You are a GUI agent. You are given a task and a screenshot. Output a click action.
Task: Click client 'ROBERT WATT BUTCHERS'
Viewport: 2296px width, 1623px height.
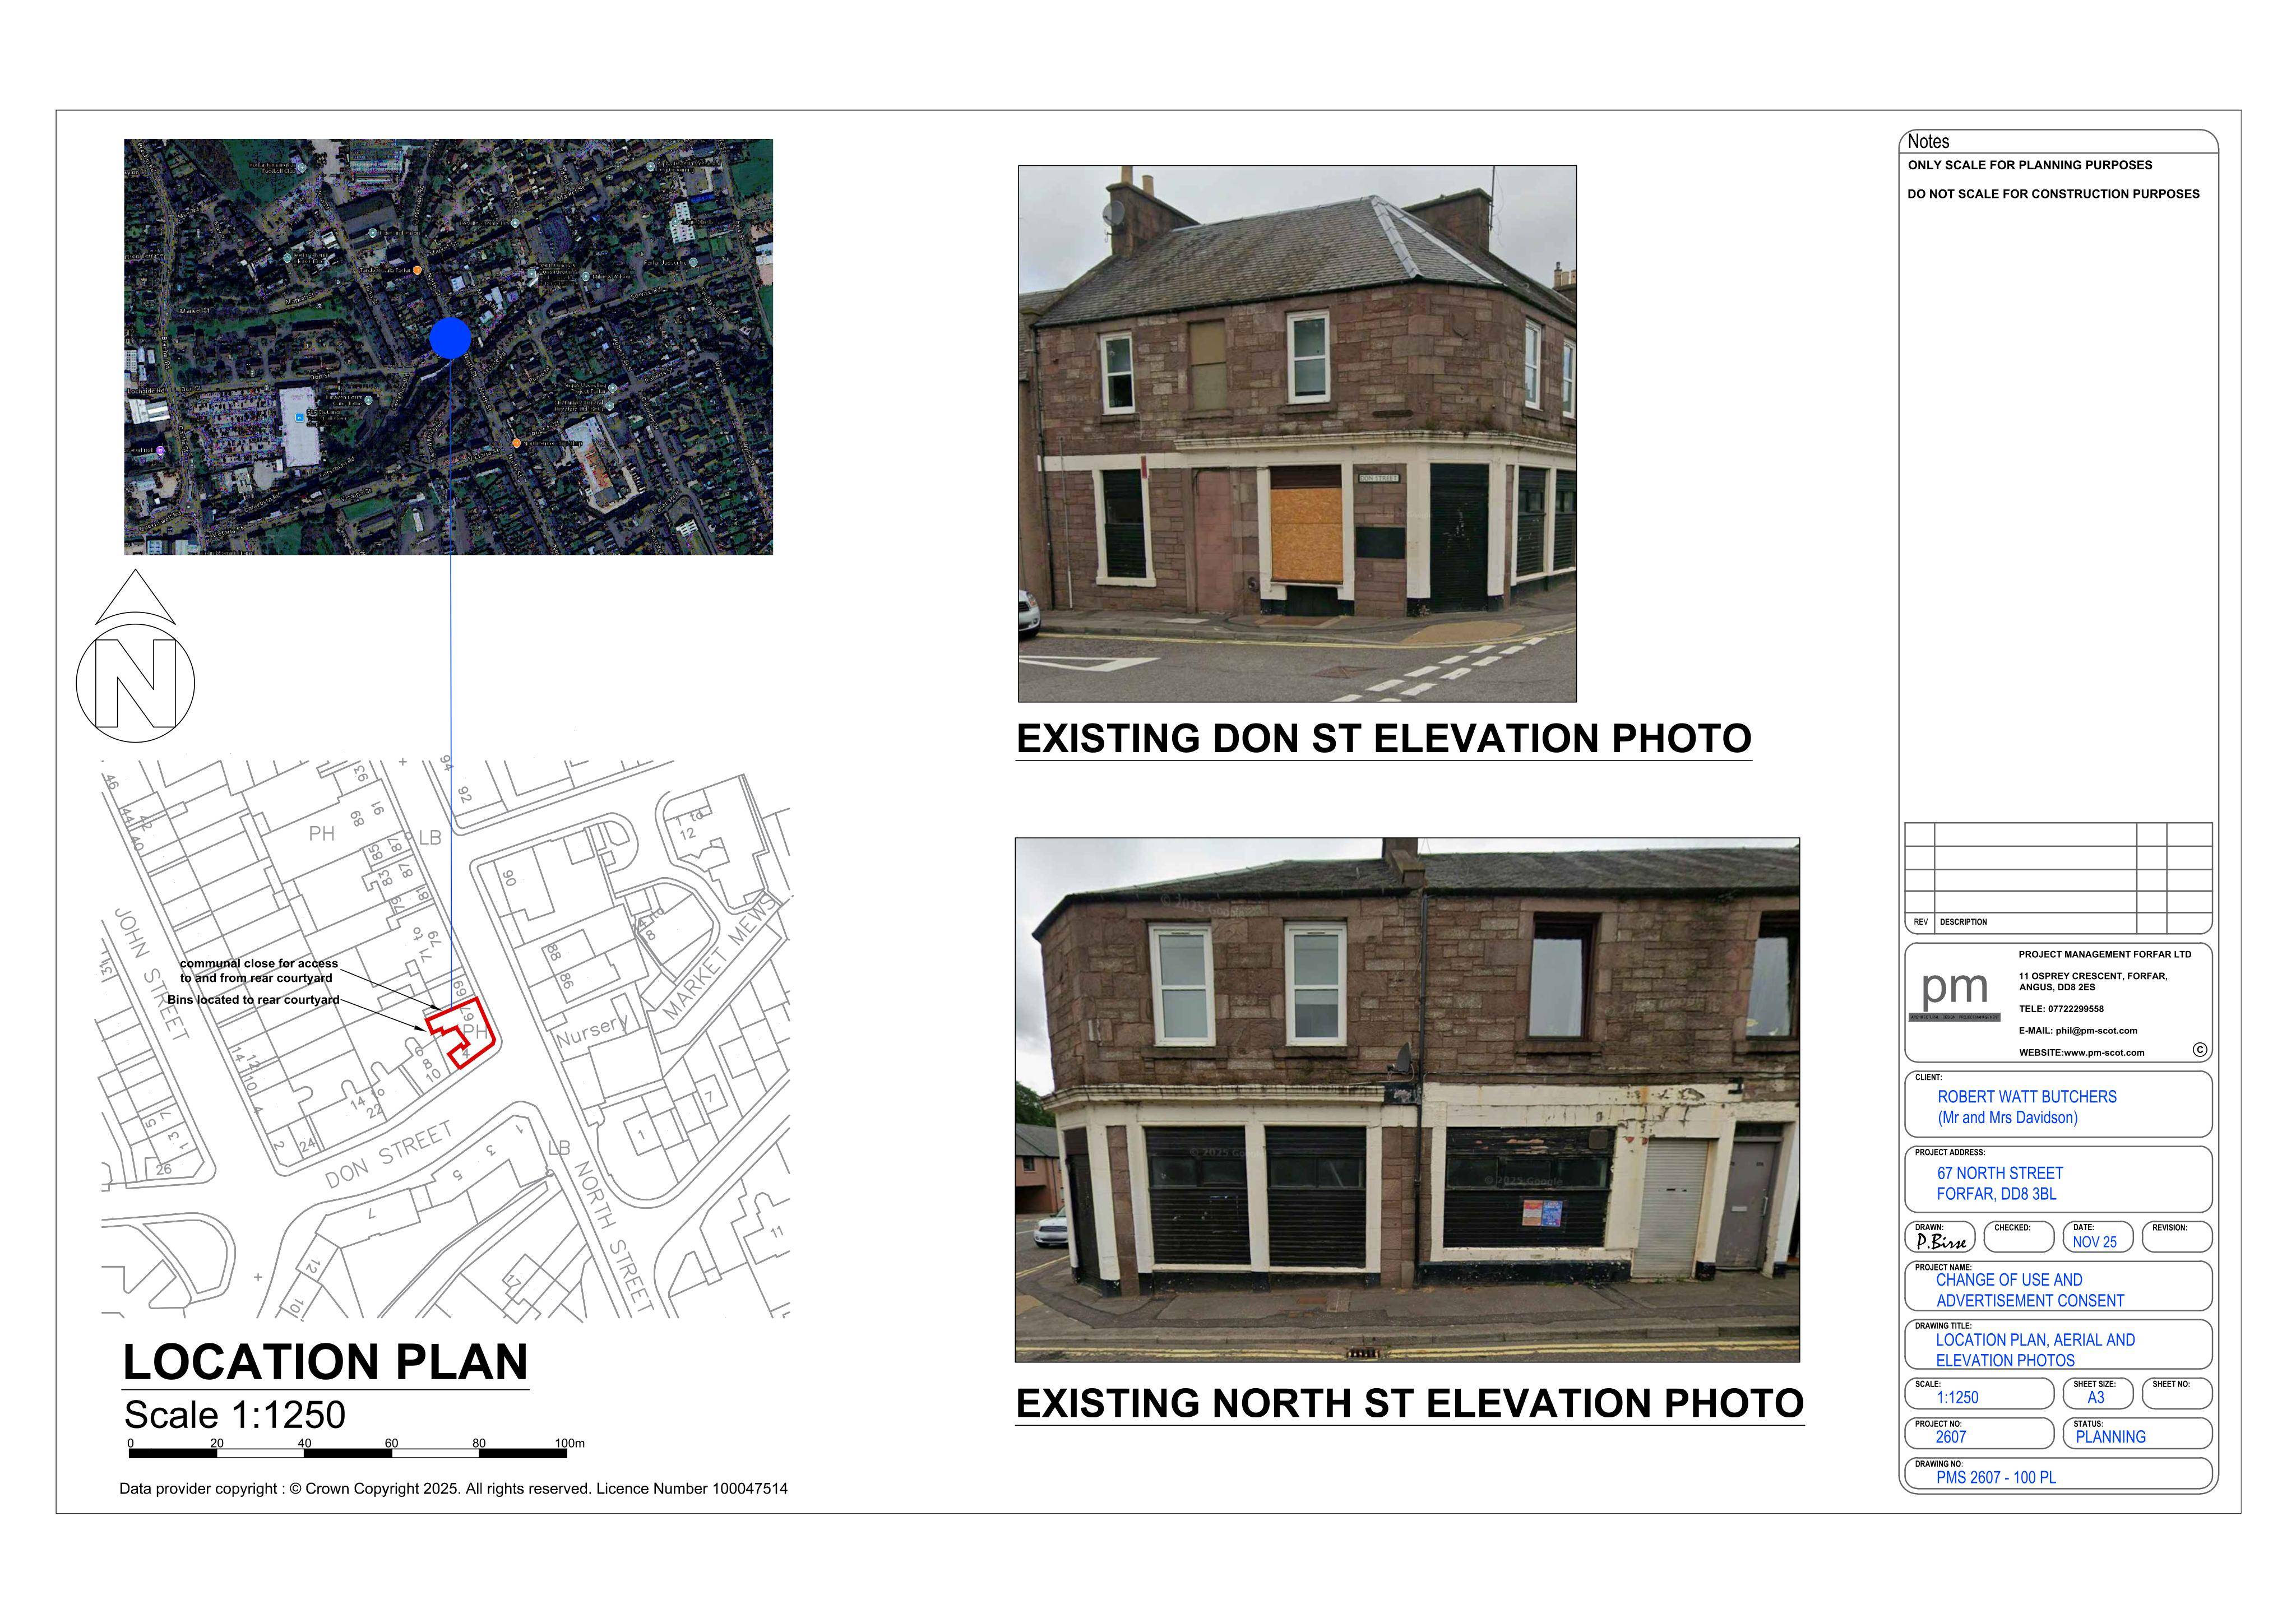(2027, 1097)
